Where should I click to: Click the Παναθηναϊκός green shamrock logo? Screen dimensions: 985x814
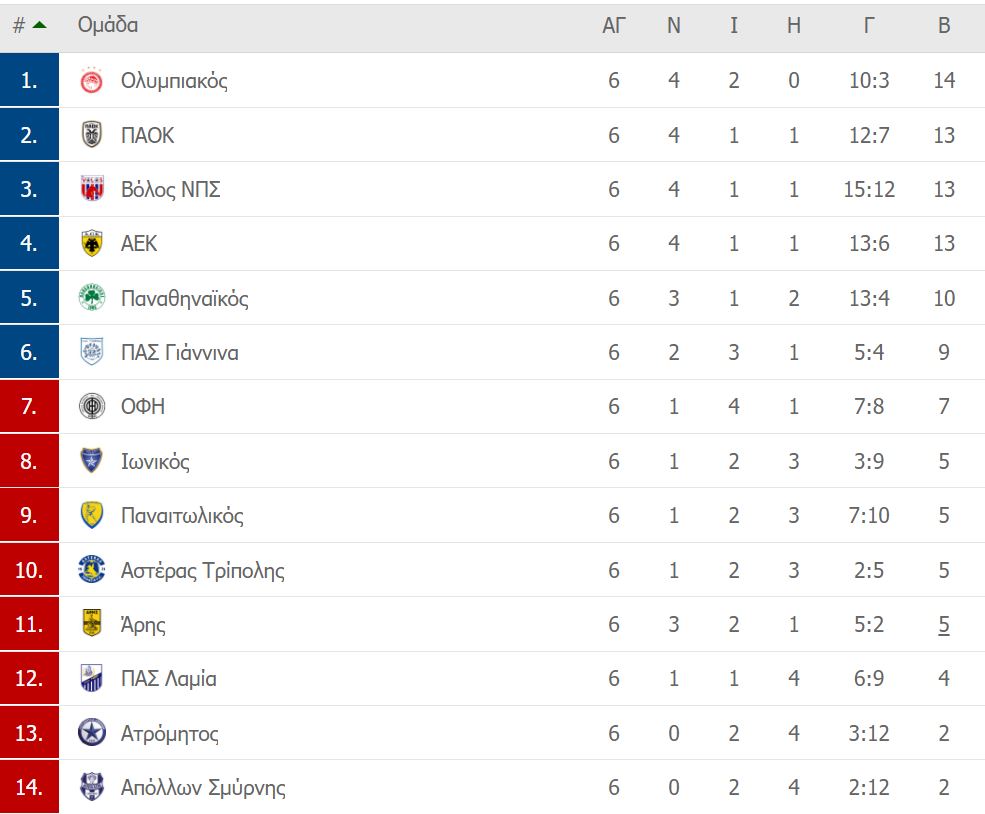(x=92, y=298)
